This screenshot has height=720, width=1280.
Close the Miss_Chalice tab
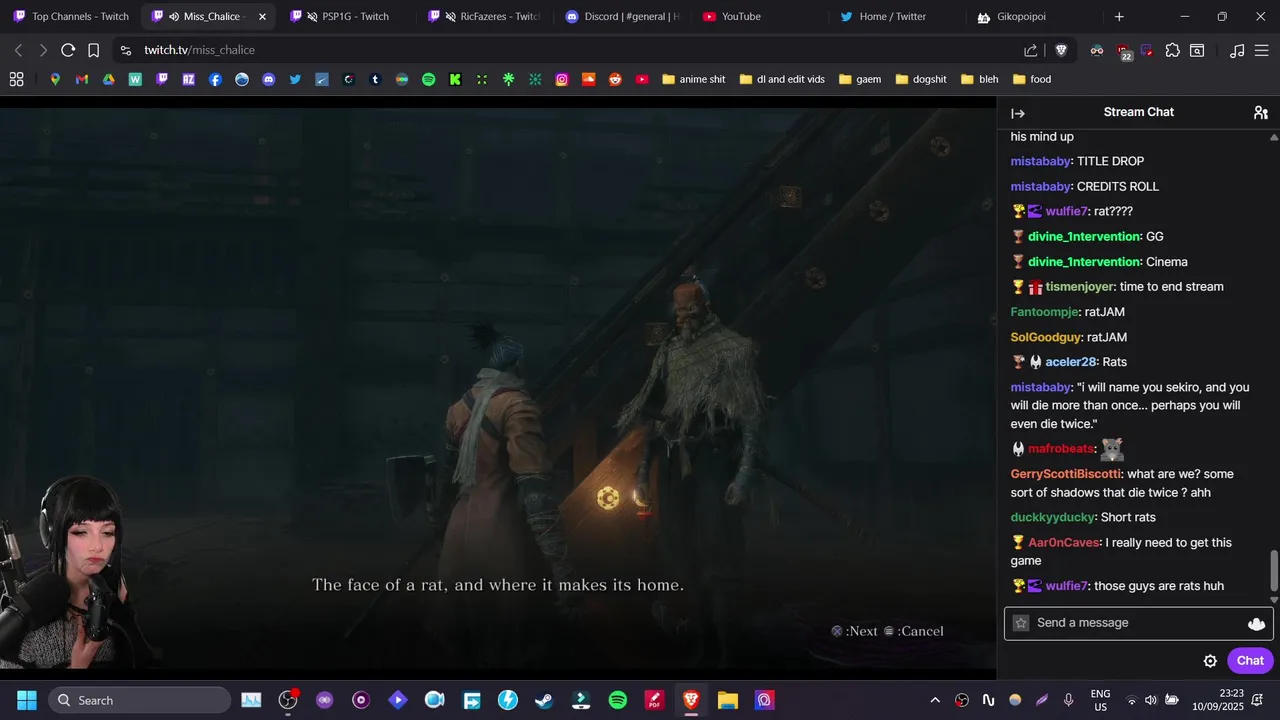coord(262,17)
